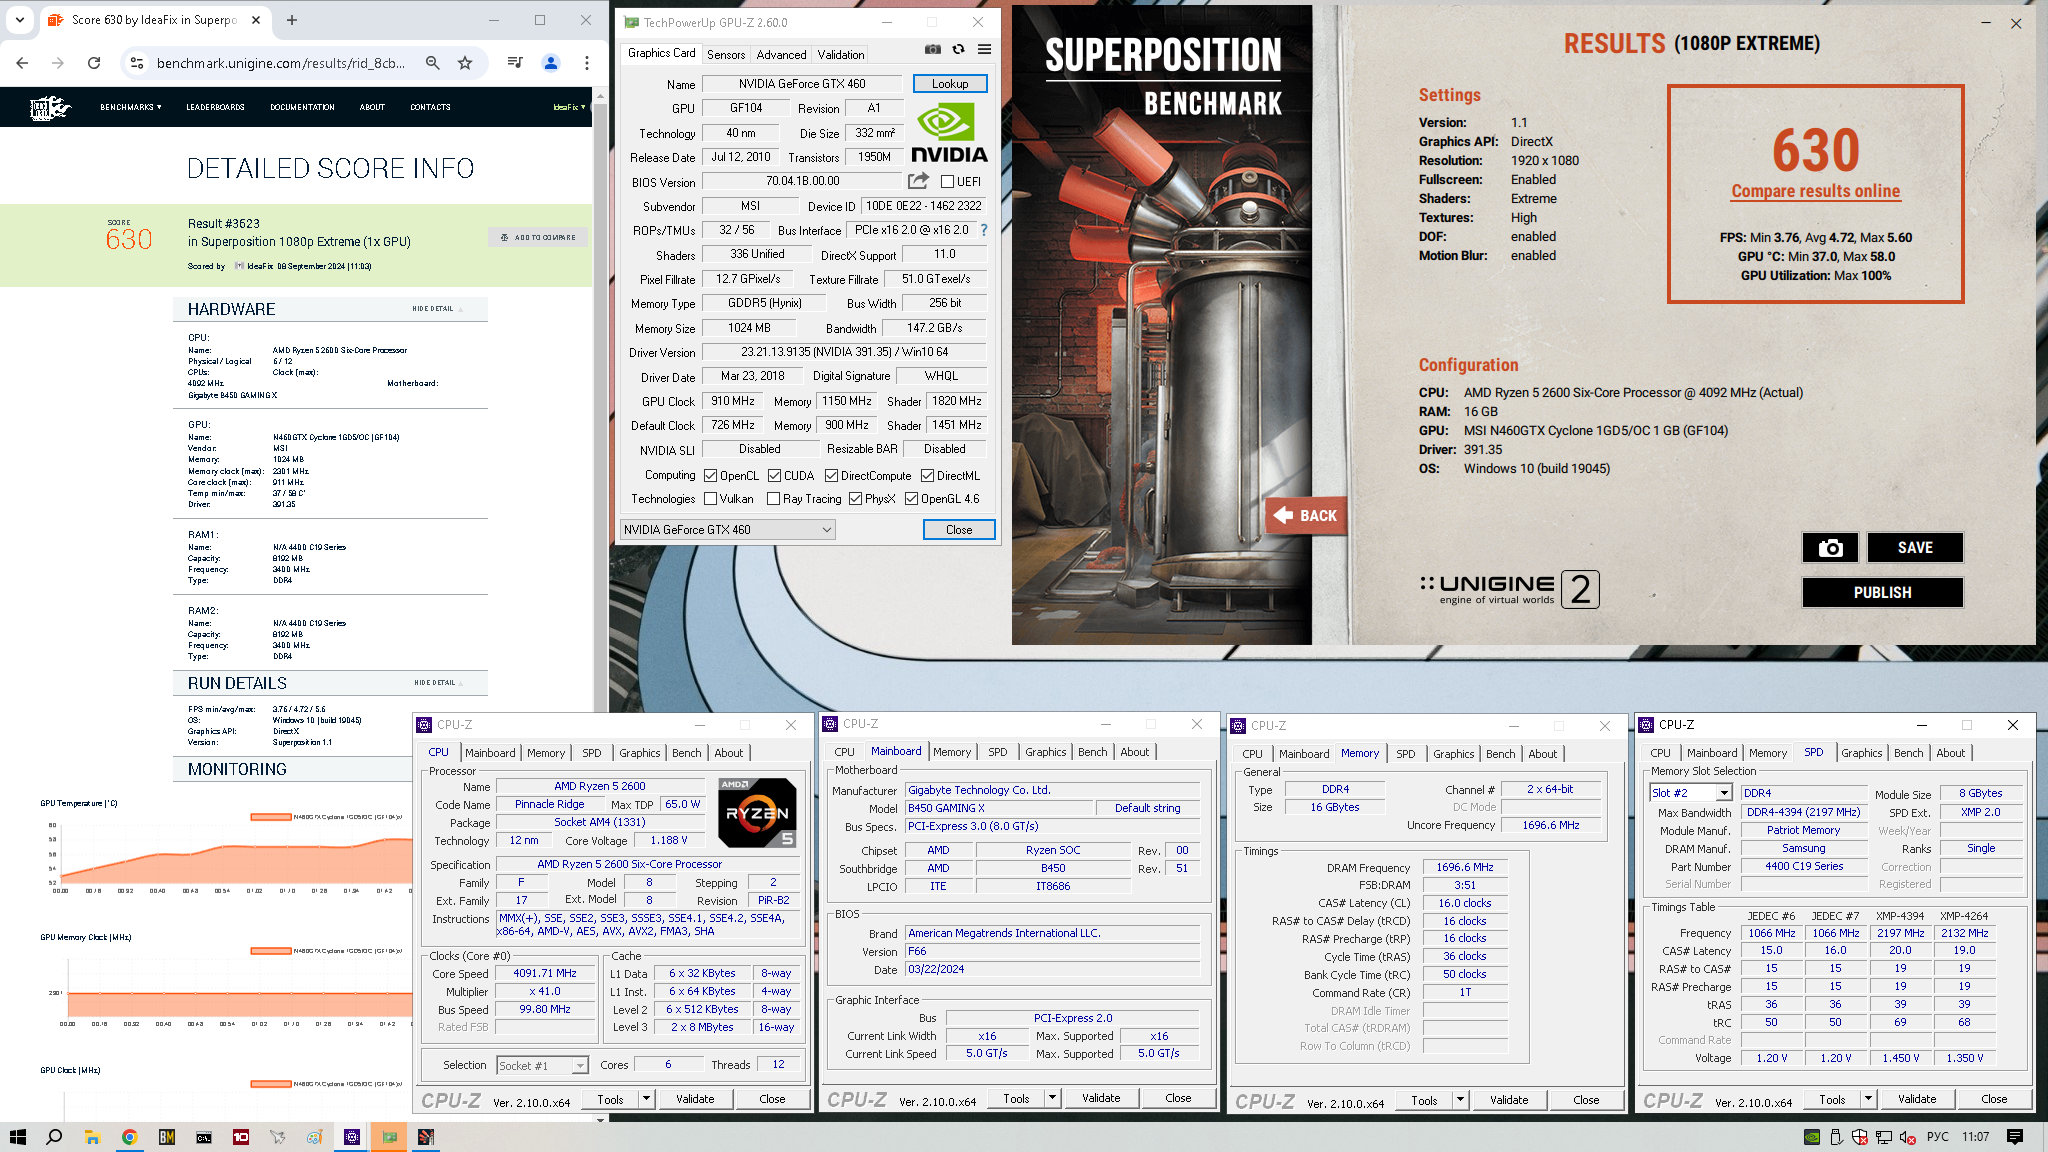Toggle the UEFI checkbox in GPU-Z
The image size is (2048, 1152).
947,182
